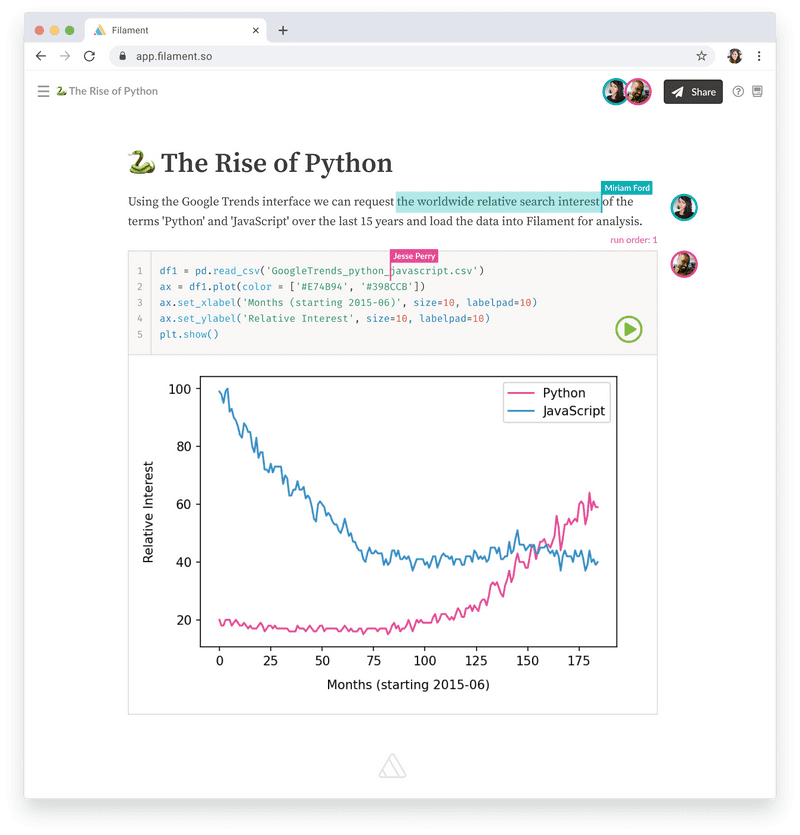Bookmark the page with the star icon
The height and width of the screenshot is (835, 800).
coord(702,56)
